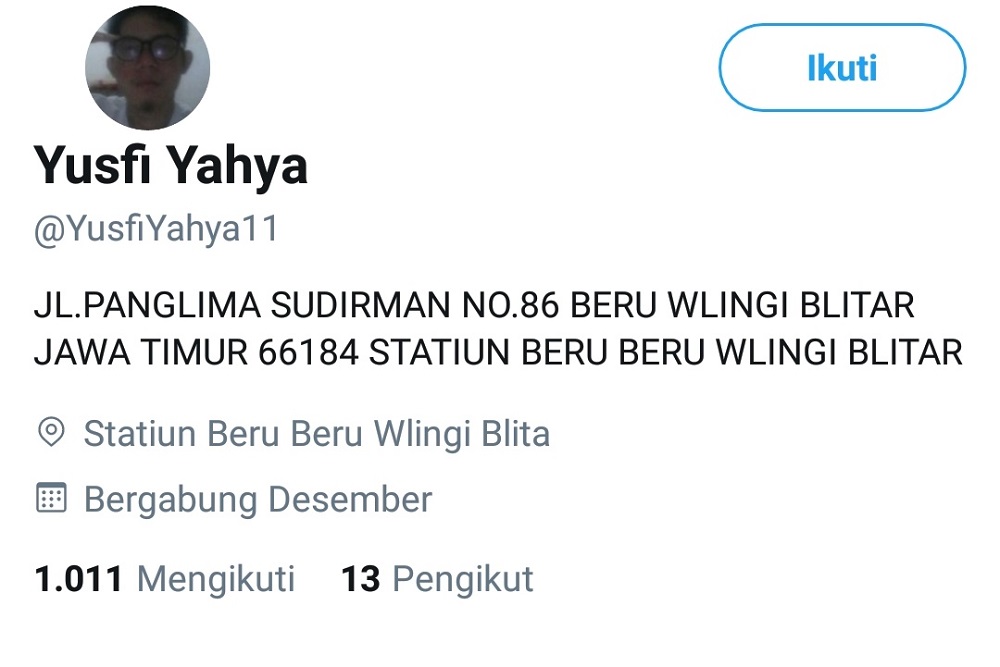Click the calendar joined-date icon
The height and width of the screenshot is (667, 1000).
[x=51, y=497]
